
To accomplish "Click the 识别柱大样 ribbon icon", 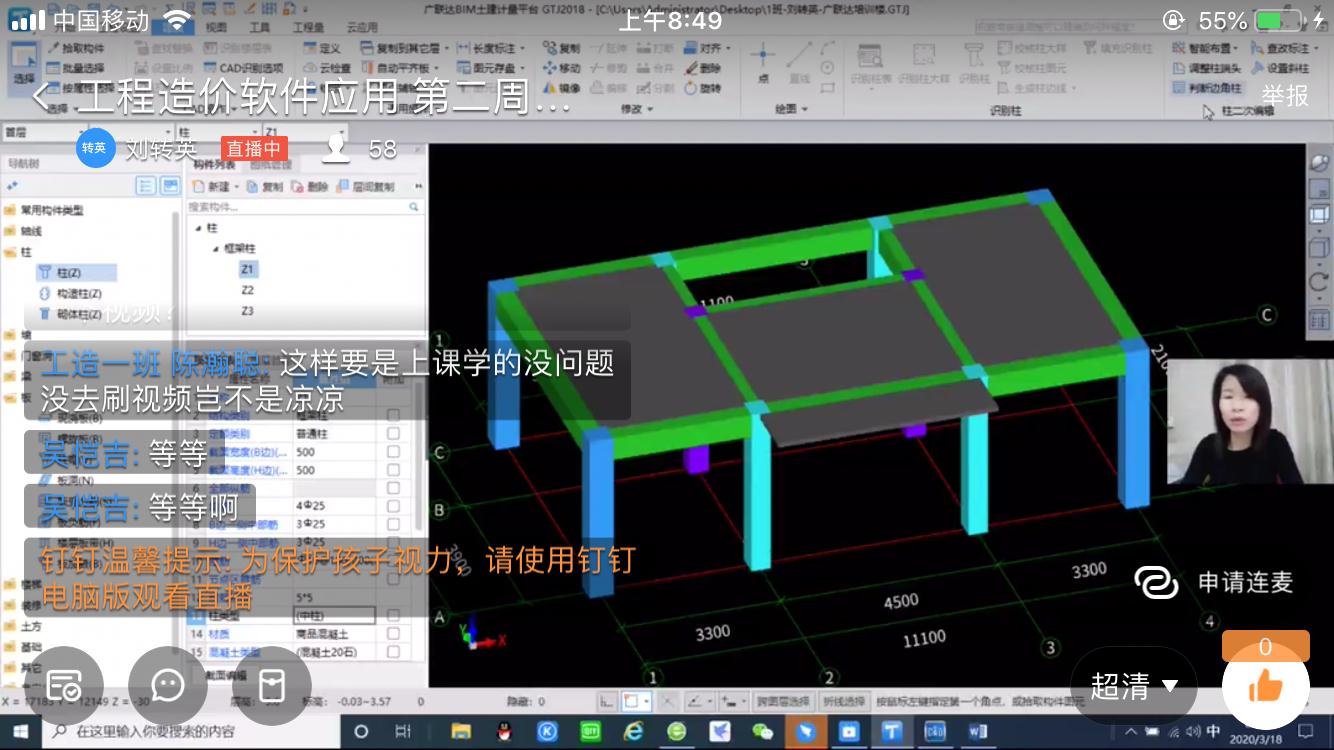I will 923,64.
